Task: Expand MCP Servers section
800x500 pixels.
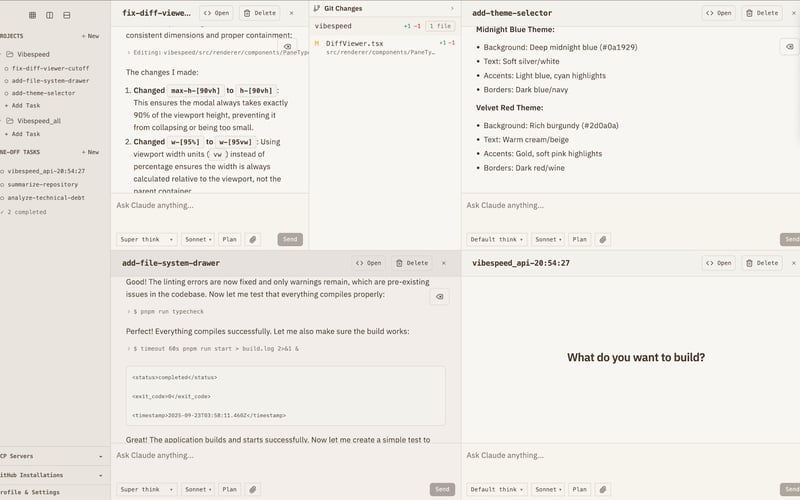Action: pyautogui.click(x=54, y=456)
